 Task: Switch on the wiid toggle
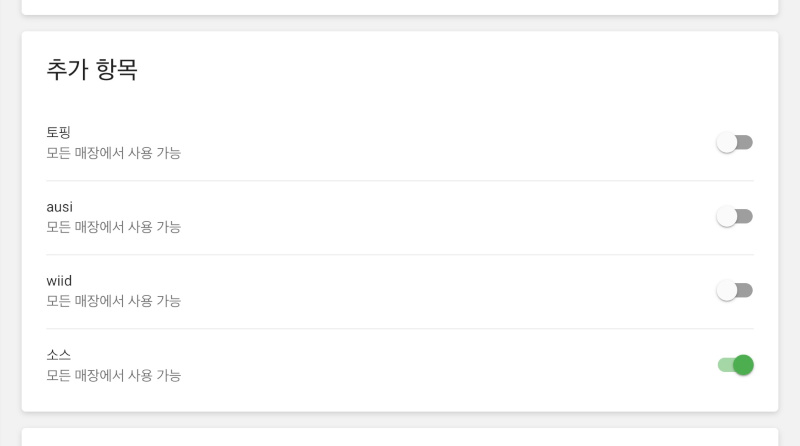click(x=734, y=291)
